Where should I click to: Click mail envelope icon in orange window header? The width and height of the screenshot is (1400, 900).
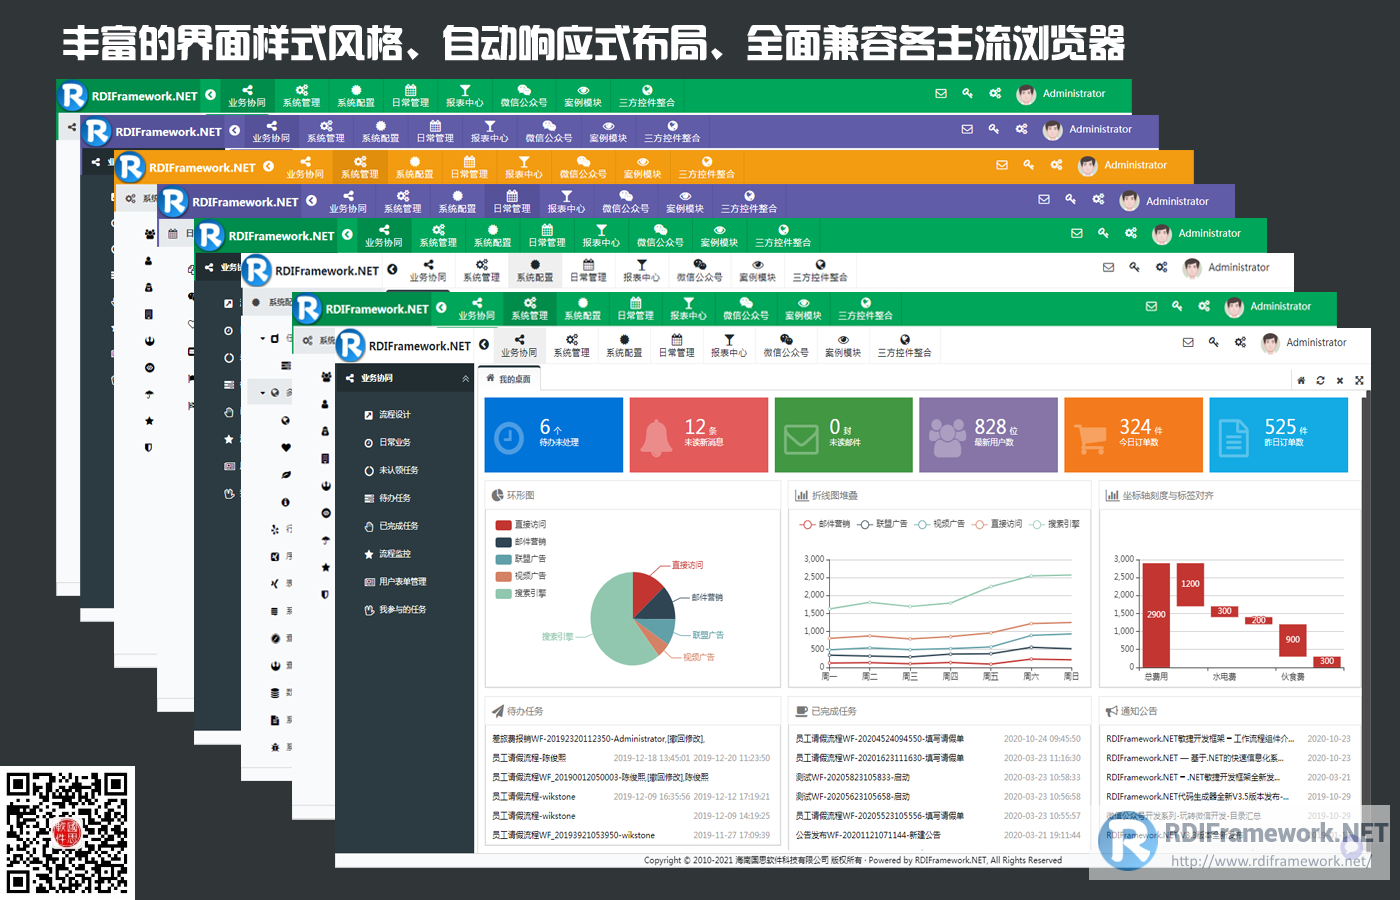pyautogui.click(x=1002, y=165)
